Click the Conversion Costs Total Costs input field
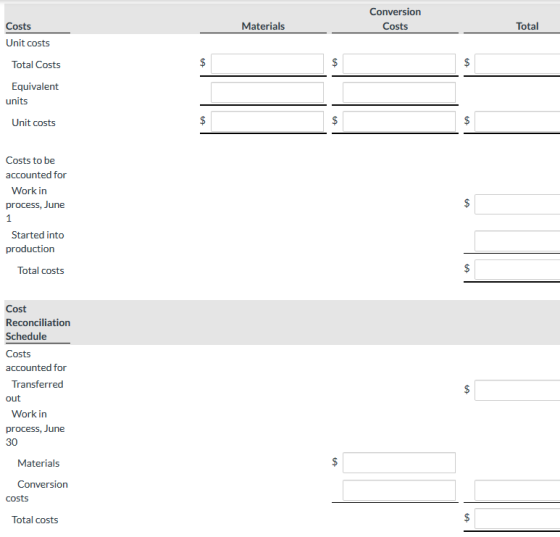 coord(399,64)
